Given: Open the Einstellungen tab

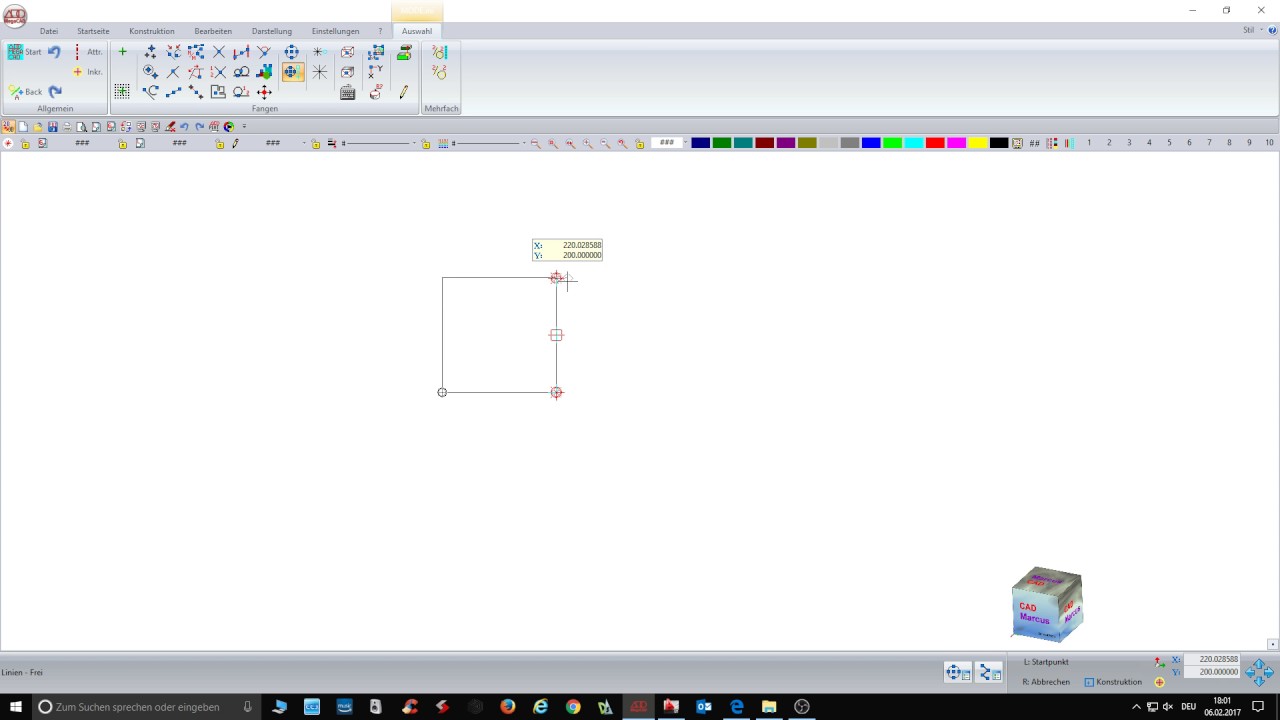Looking at the screenshot, I should pos(335,31).
